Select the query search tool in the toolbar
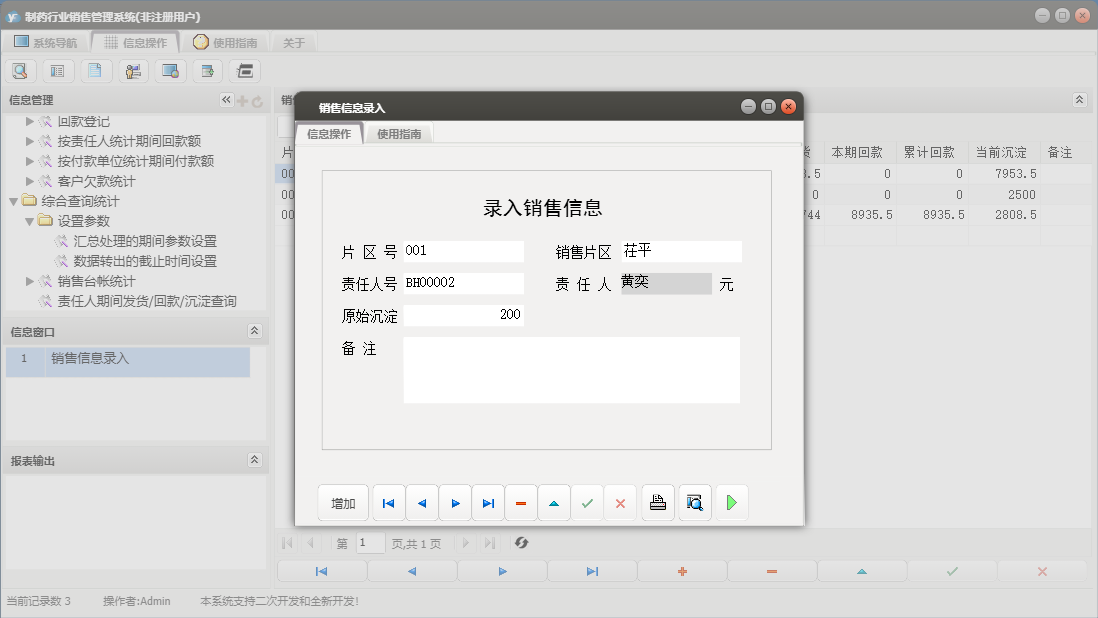 pyautogui.click(x=20, y=71)
